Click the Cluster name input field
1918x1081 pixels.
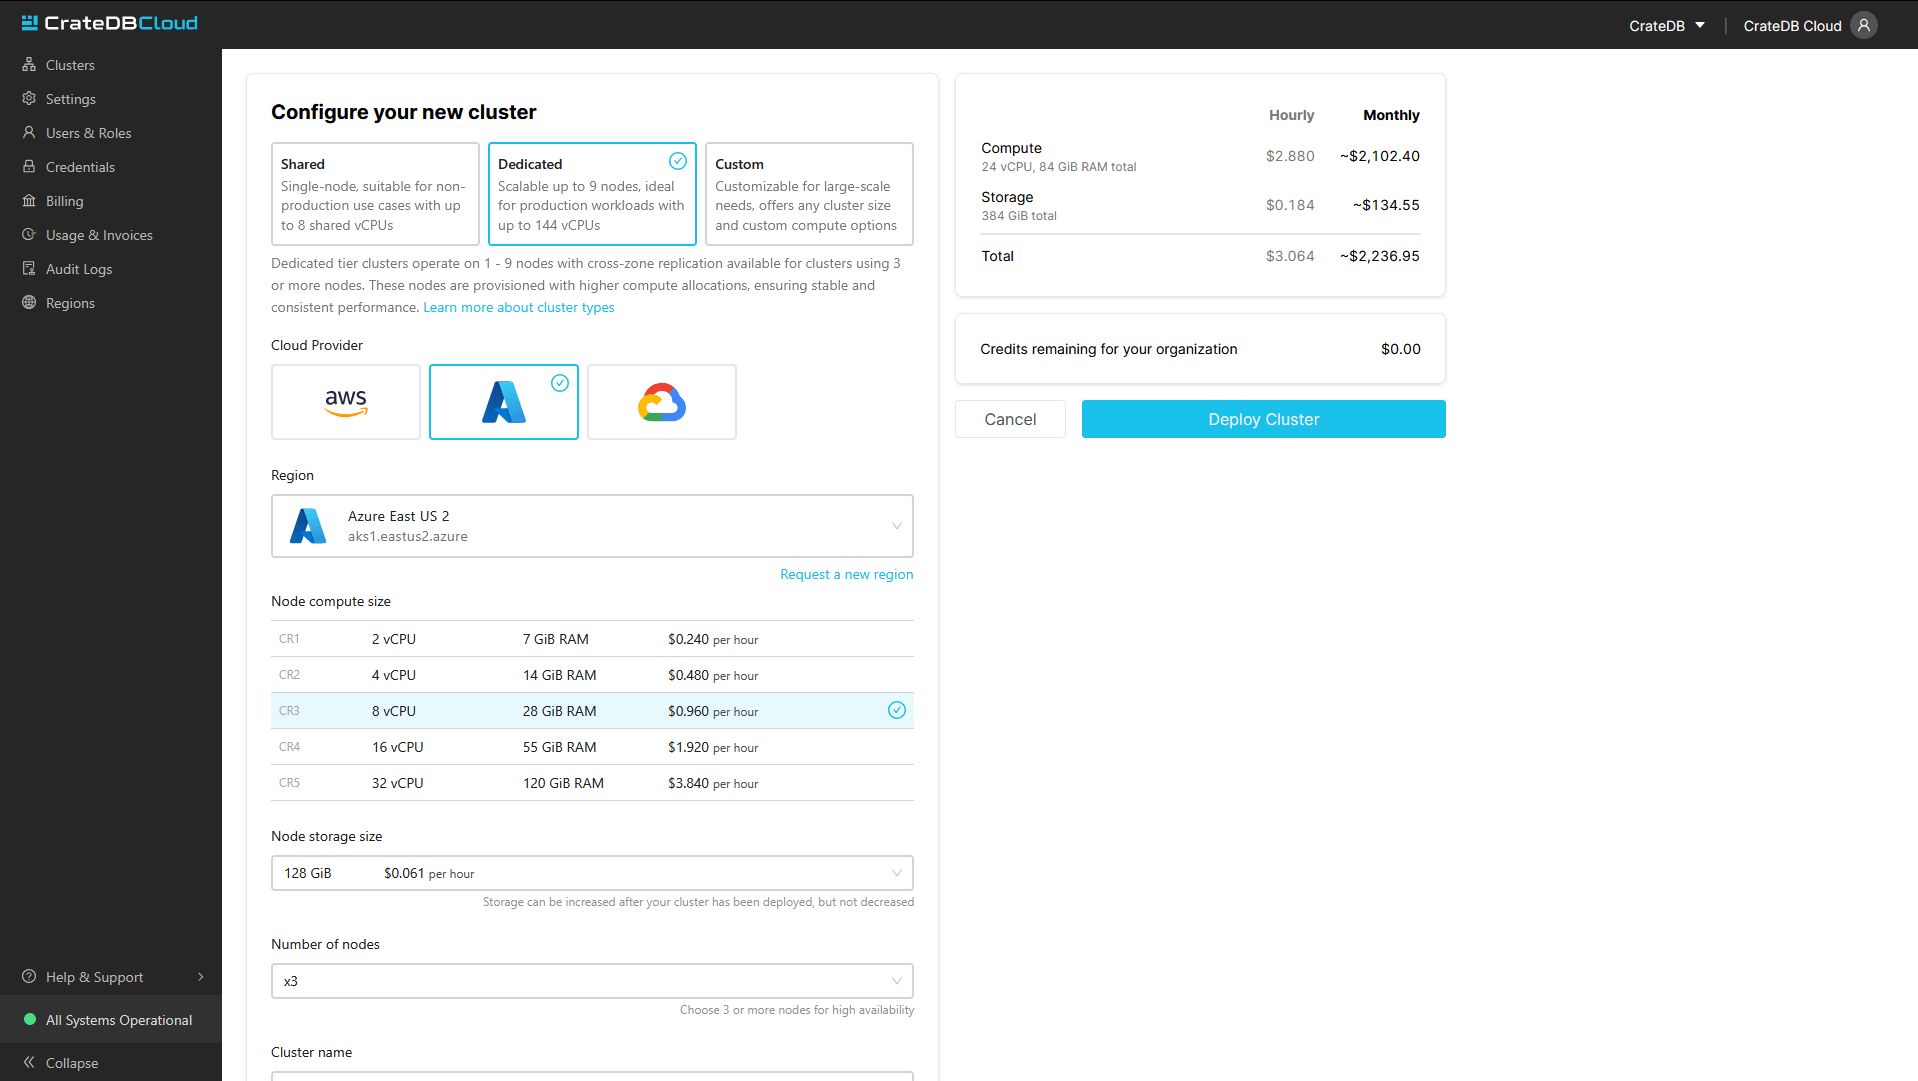point(592,1078)
